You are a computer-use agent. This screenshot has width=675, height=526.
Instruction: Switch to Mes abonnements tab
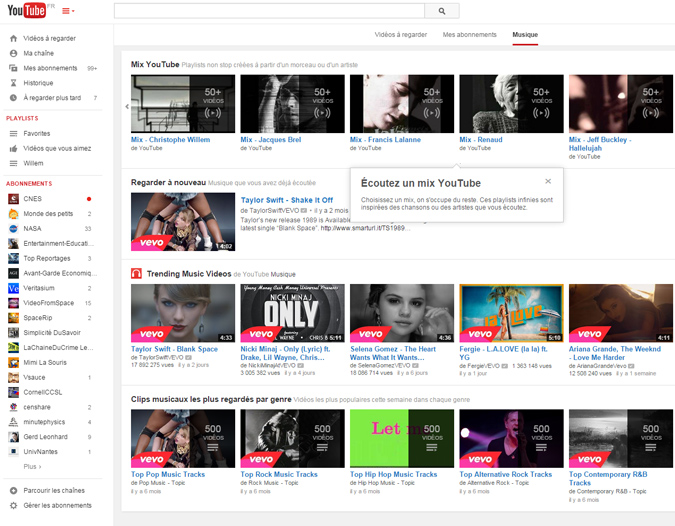click(469, 34)
